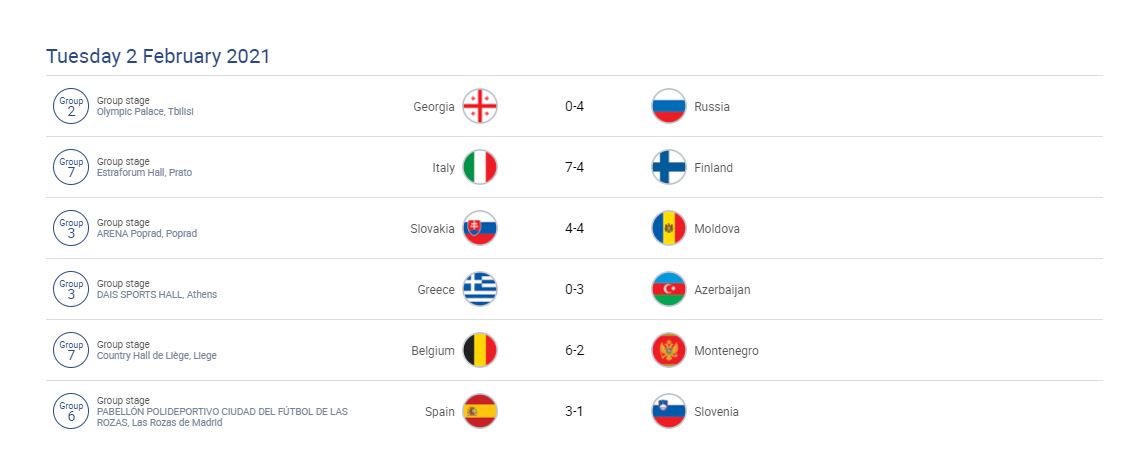The image size is (1142, 467).
Task: Click the Tuesday 2 February 2021 heading
Action: pyautogui.click(x=158, y=56)
